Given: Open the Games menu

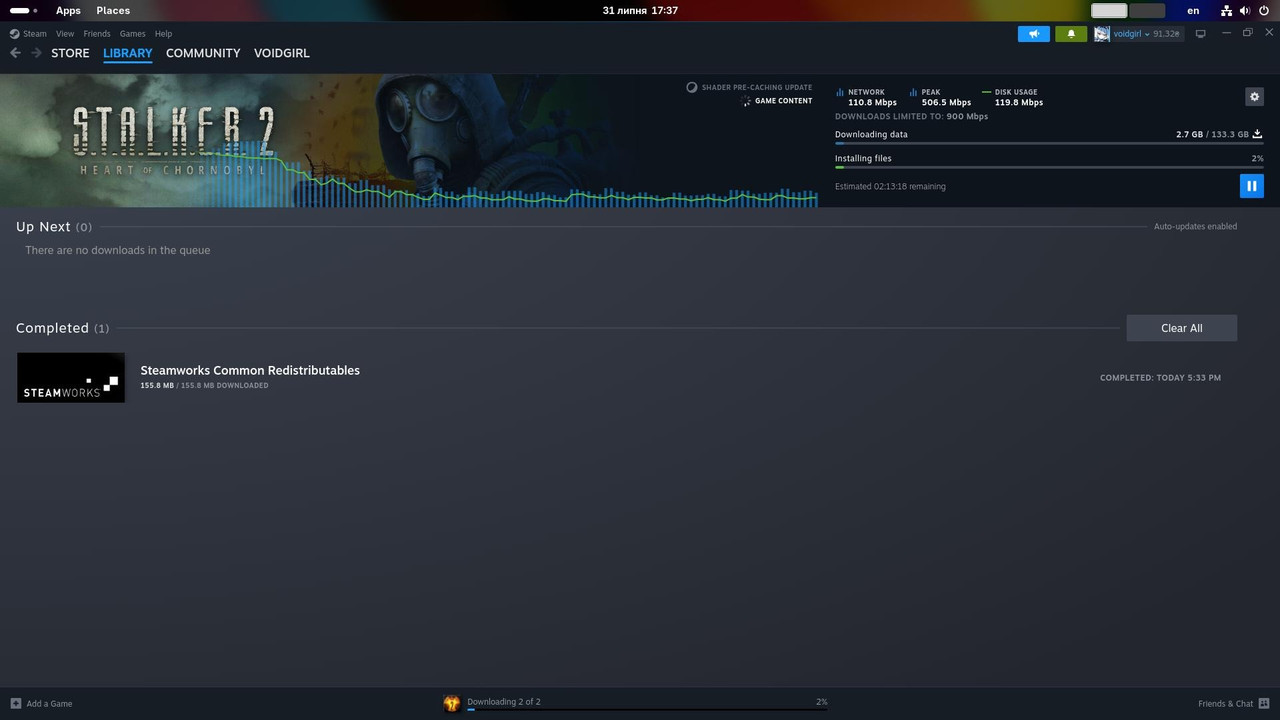Looking at the screenshot, I should tap(133, 34).
